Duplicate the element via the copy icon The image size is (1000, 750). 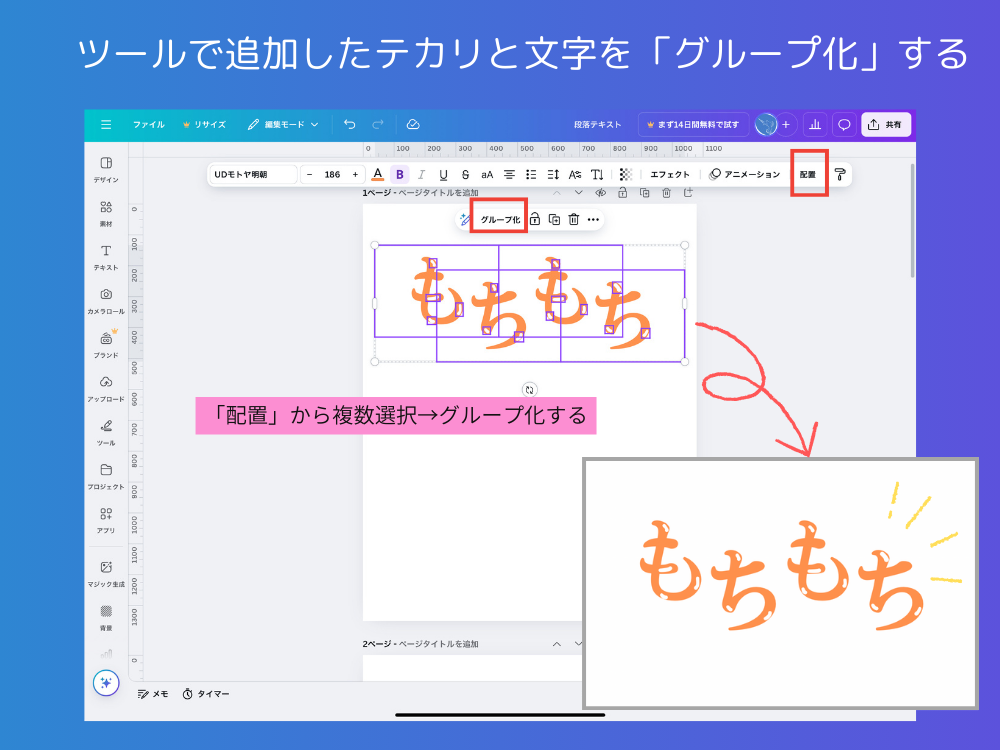[553, 218]
